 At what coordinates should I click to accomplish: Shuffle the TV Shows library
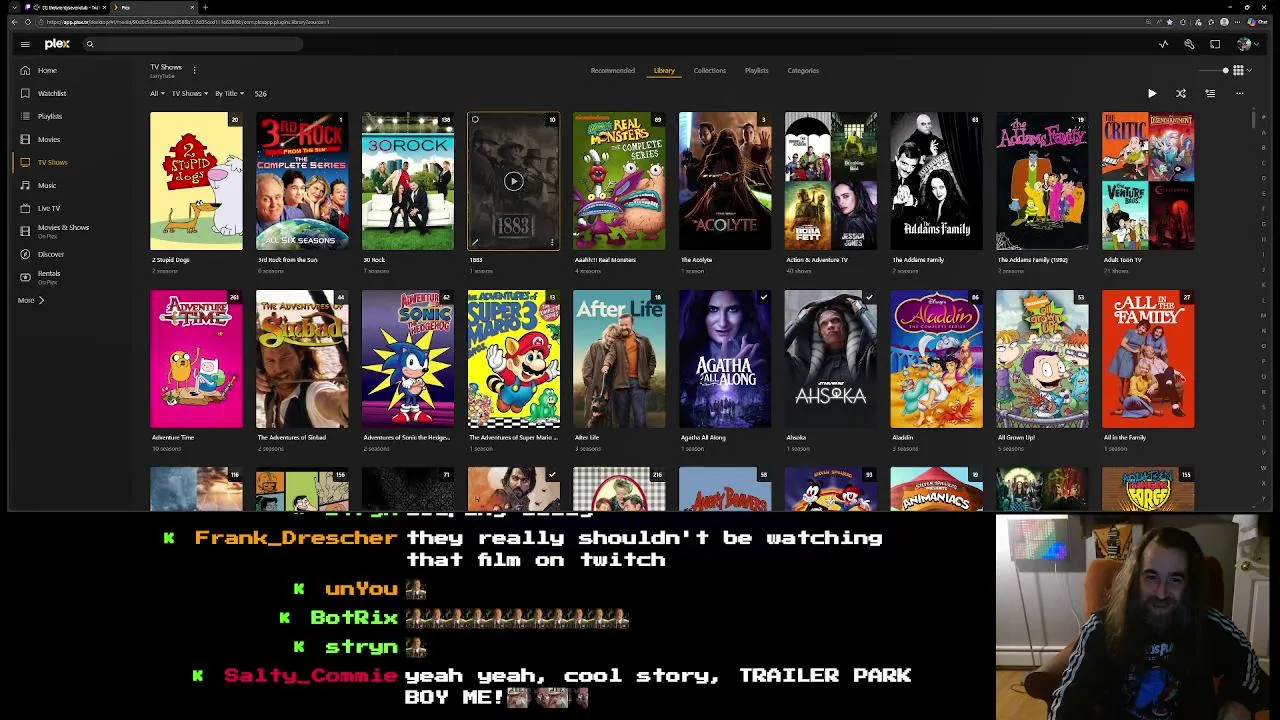click(1181, 93)
